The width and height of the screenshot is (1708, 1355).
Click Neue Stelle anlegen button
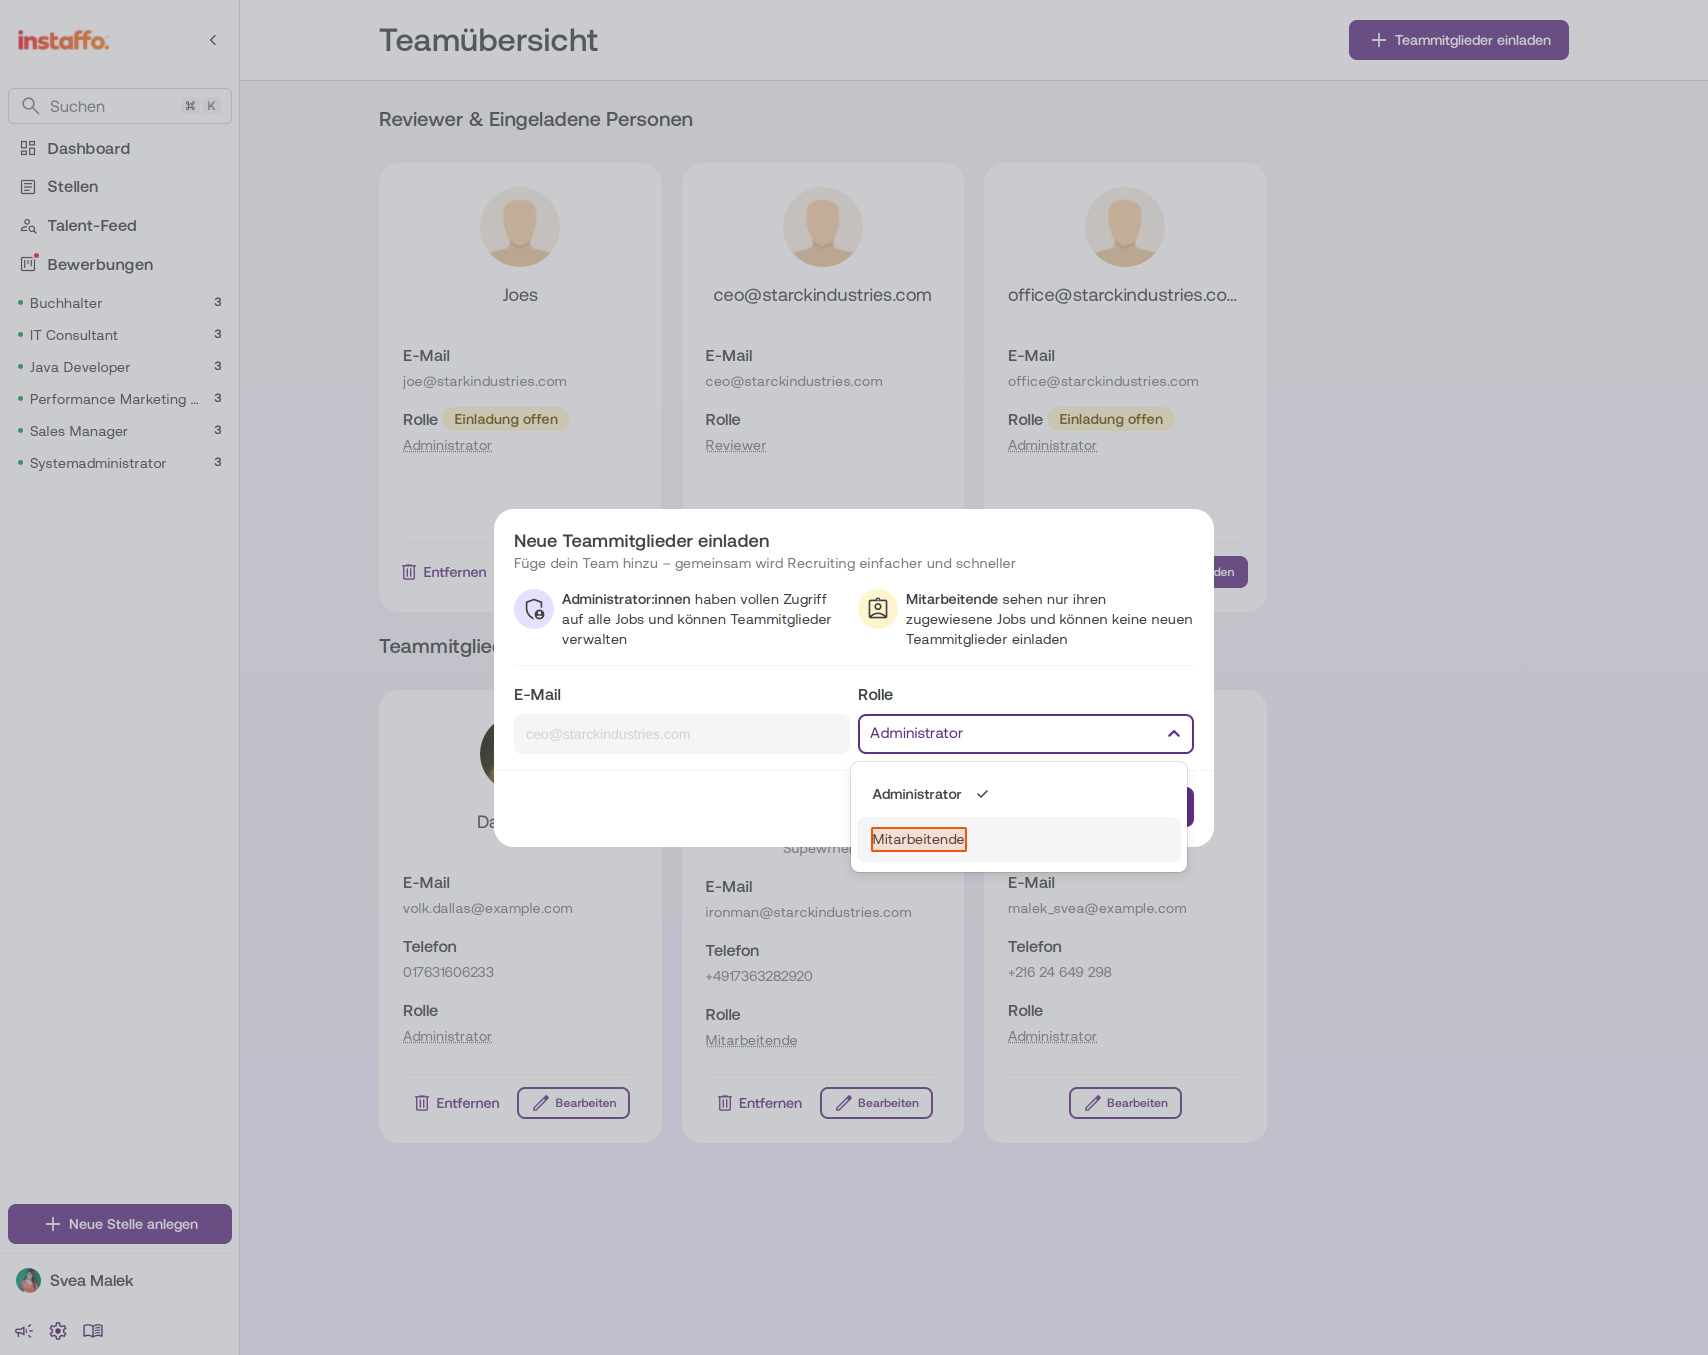click(x=120, y=1224)
